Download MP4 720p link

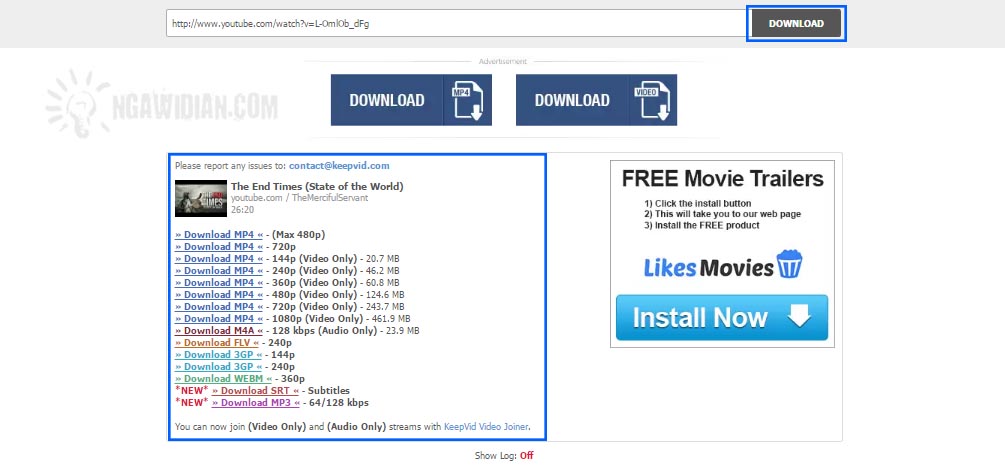(x=219, y=247)
